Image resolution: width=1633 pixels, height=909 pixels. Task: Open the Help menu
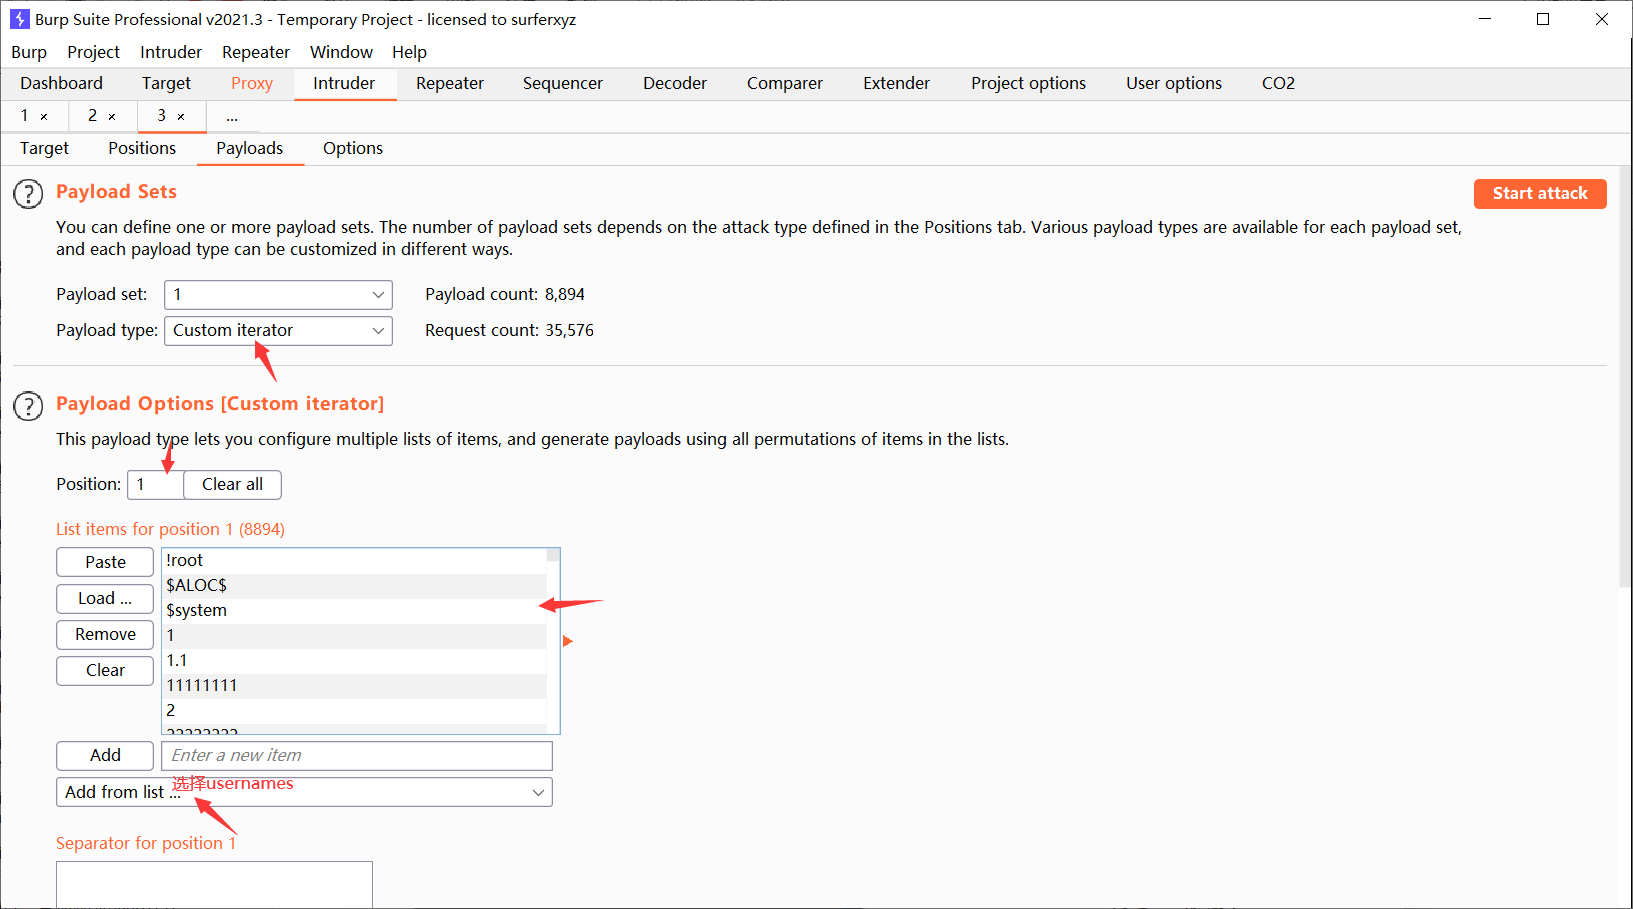(409, 52)
